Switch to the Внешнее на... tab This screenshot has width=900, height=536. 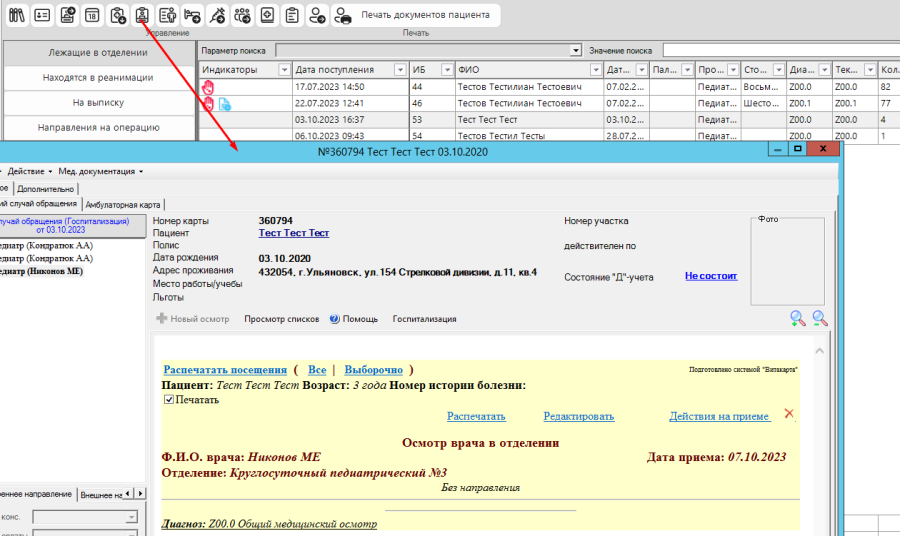point(100,495)
